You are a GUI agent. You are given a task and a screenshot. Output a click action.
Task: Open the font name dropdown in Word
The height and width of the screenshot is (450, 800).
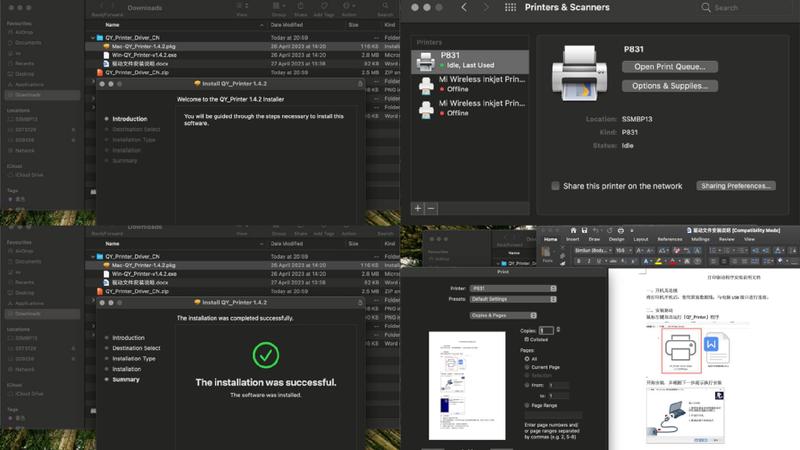593,251
